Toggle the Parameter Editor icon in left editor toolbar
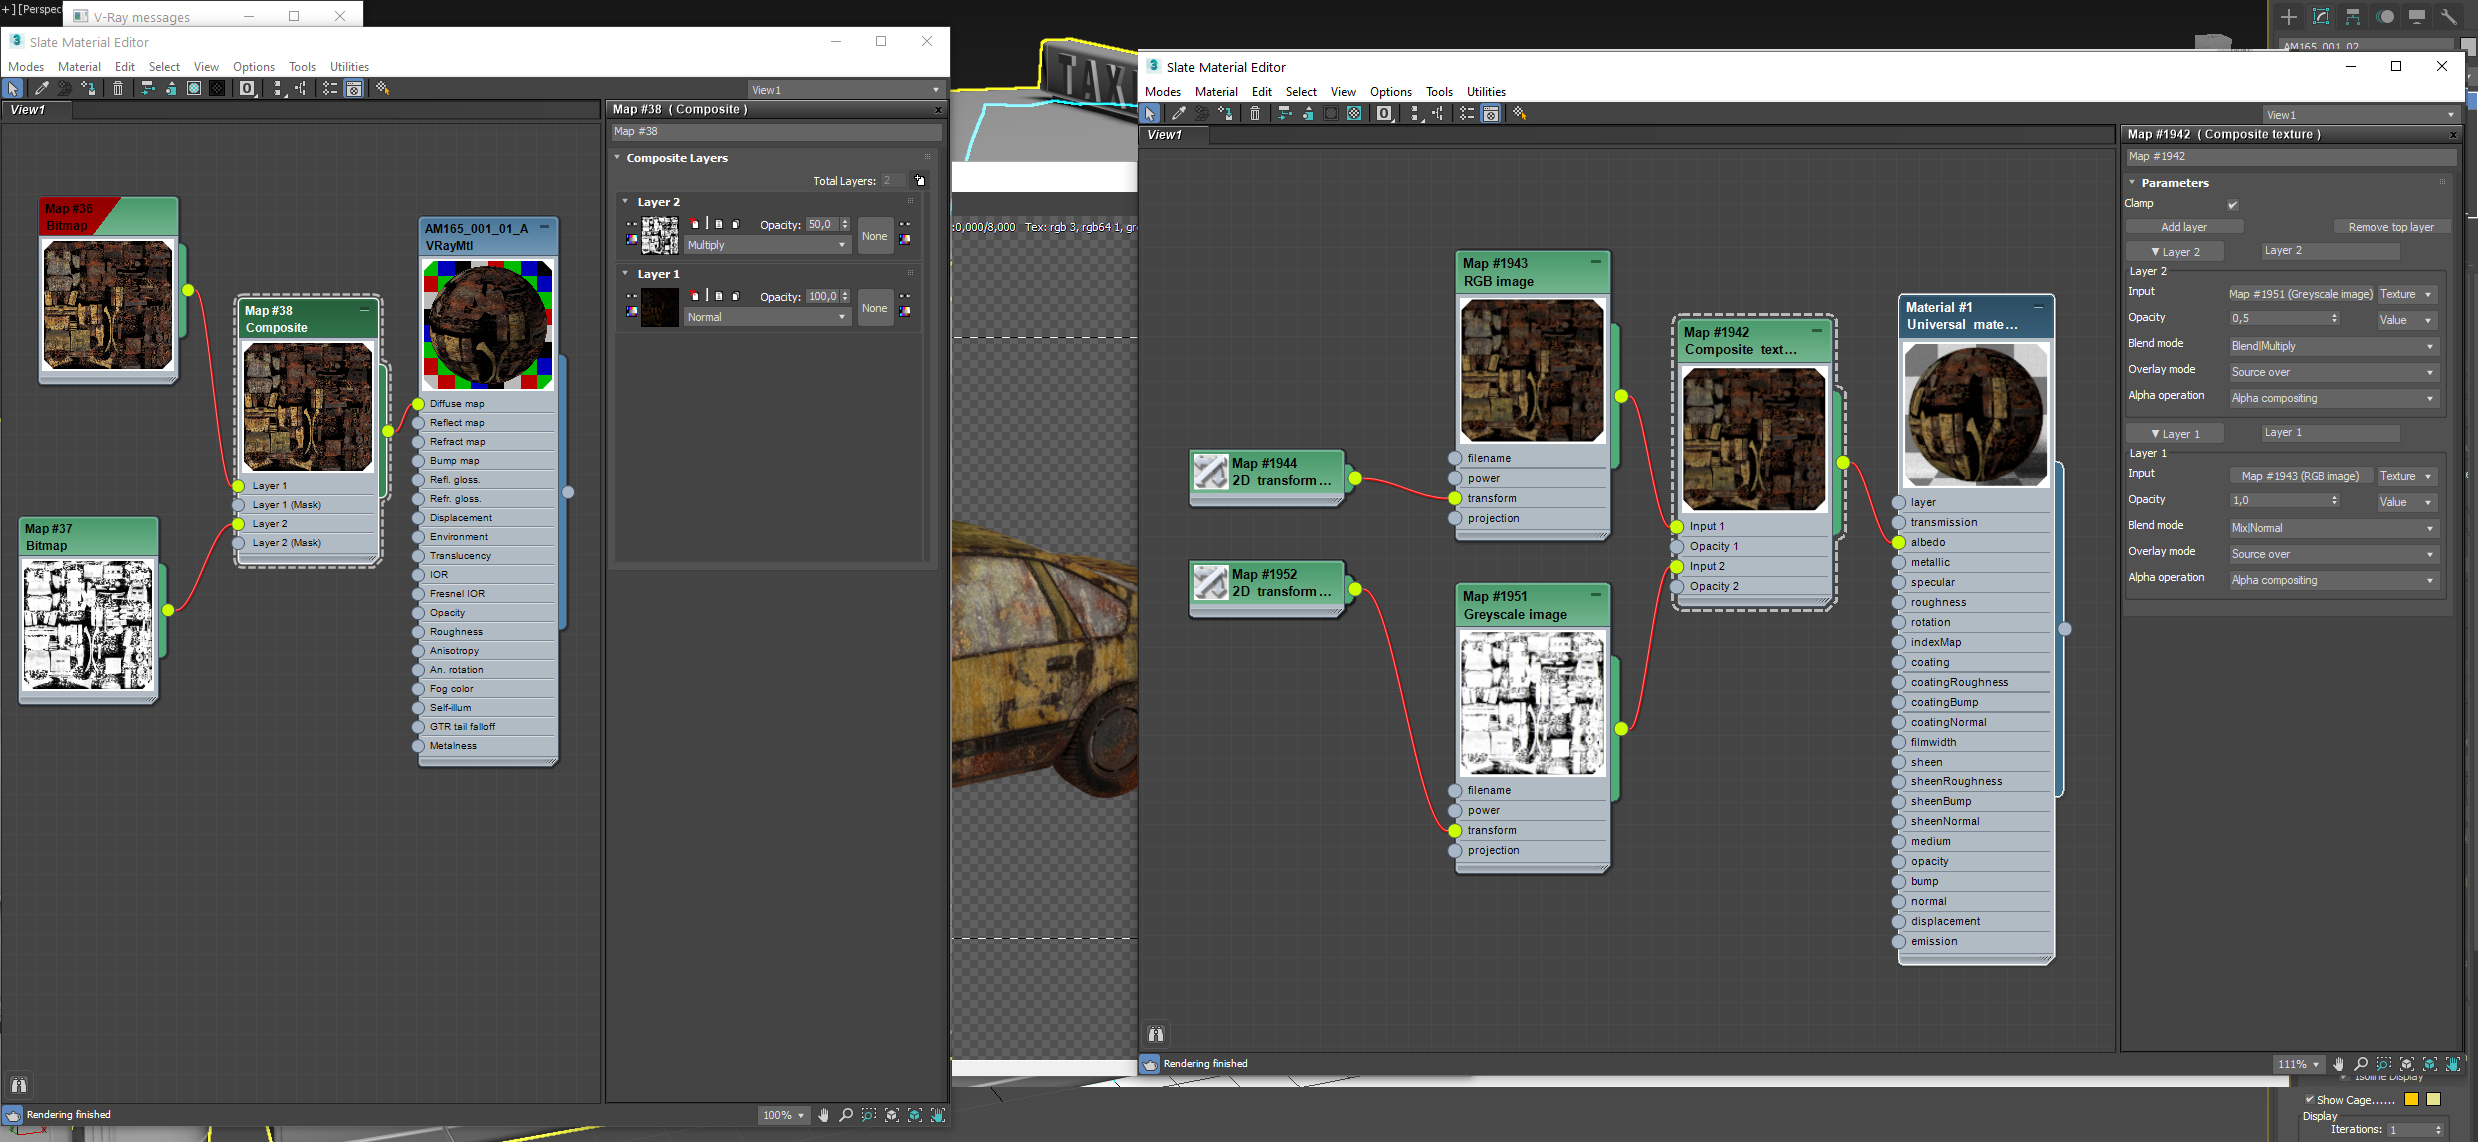 point(354,89)
